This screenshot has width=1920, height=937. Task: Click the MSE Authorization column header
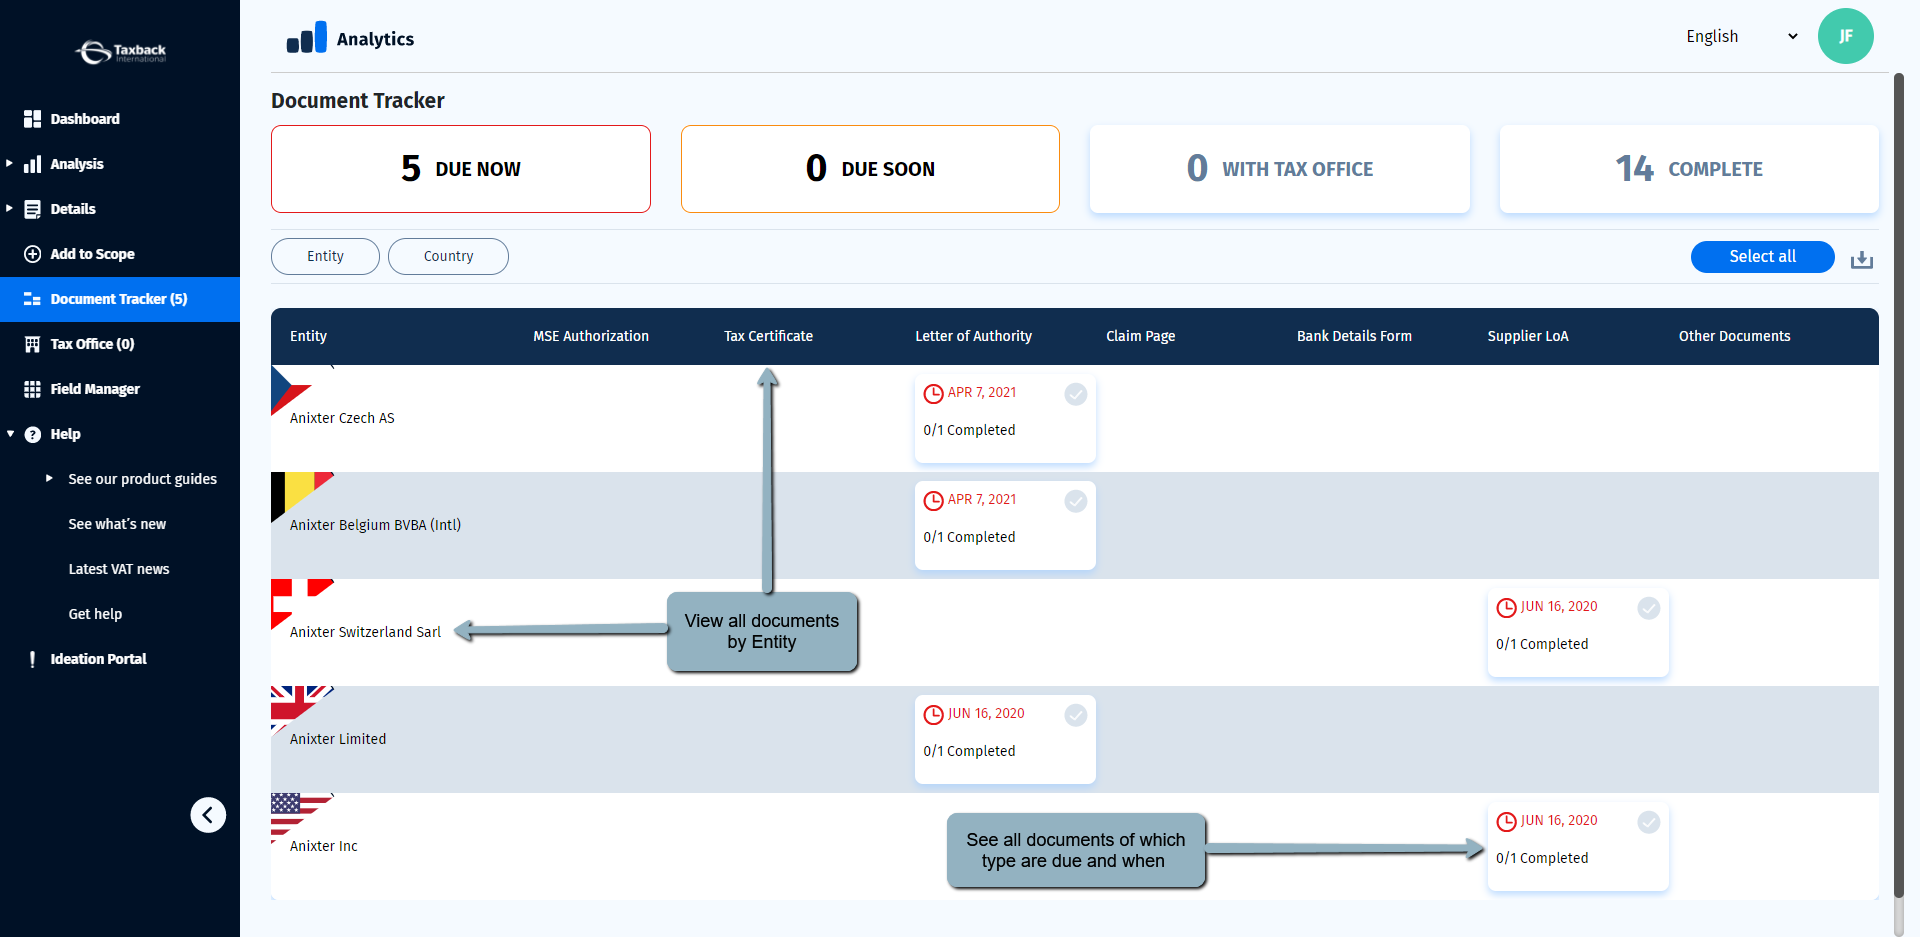[x=591, y=336]
